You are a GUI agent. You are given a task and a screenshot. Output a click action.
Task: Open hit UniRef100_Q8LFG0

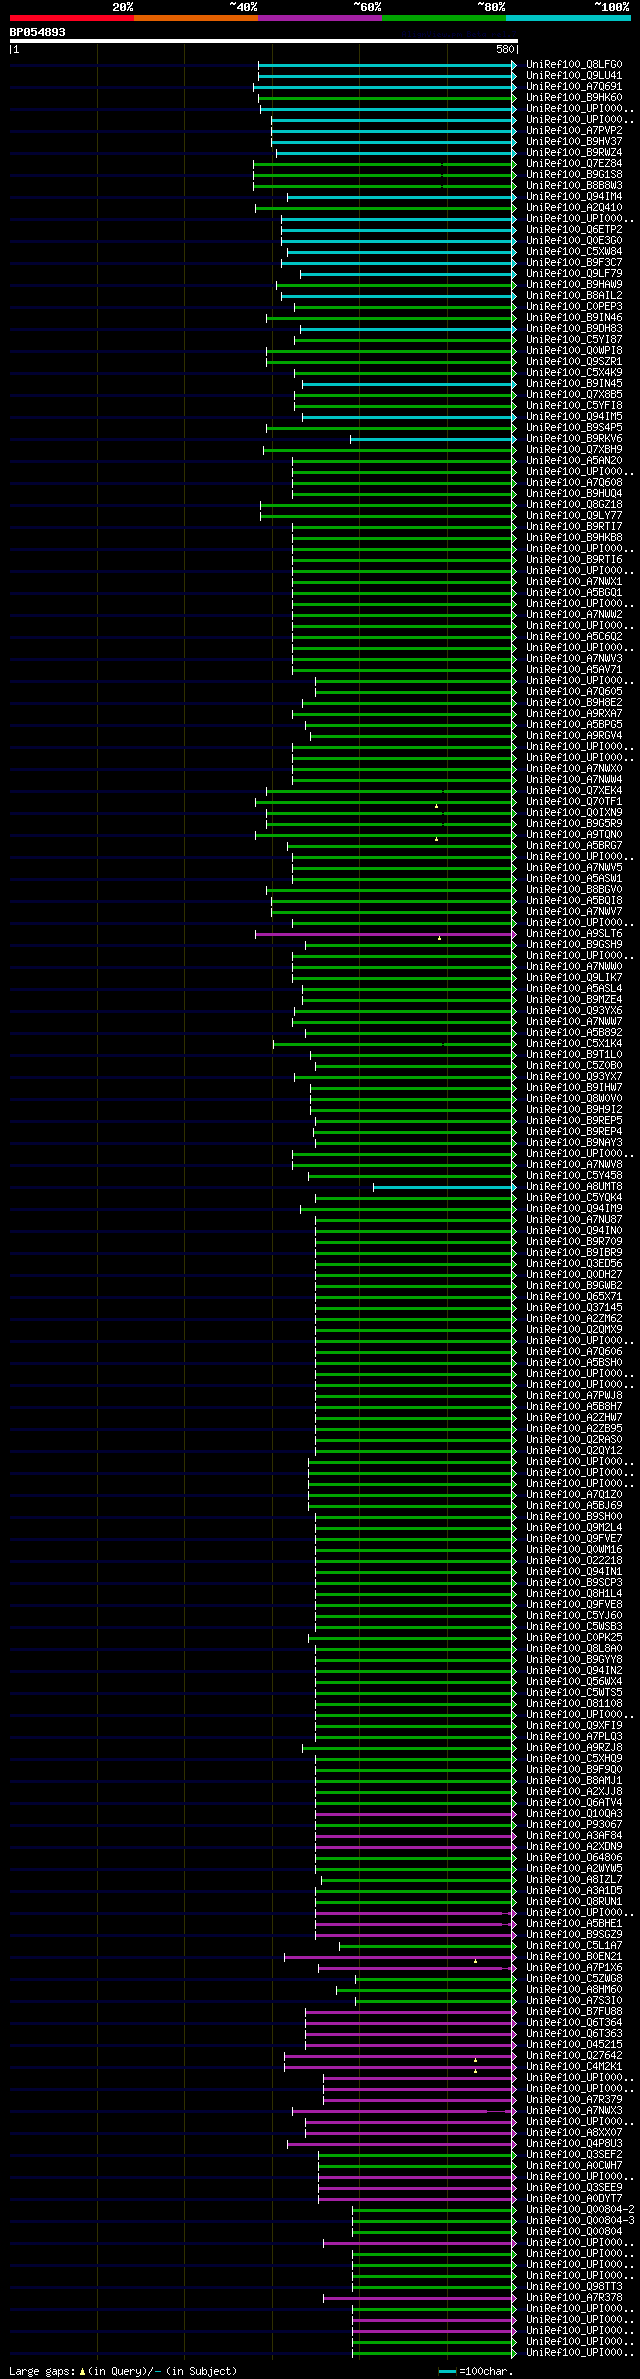click(574, 64)
